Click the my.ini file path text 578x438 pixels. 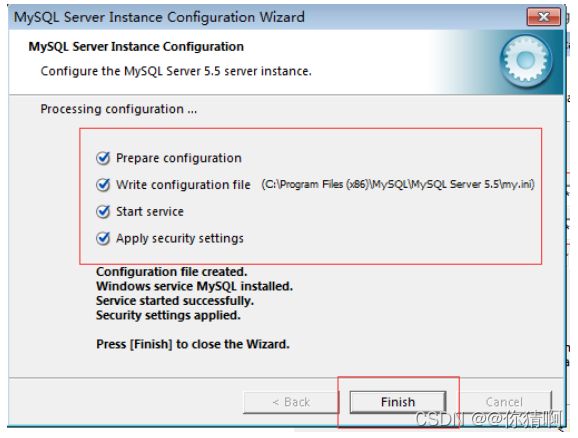pyautogui.click(x=398, y=184)
